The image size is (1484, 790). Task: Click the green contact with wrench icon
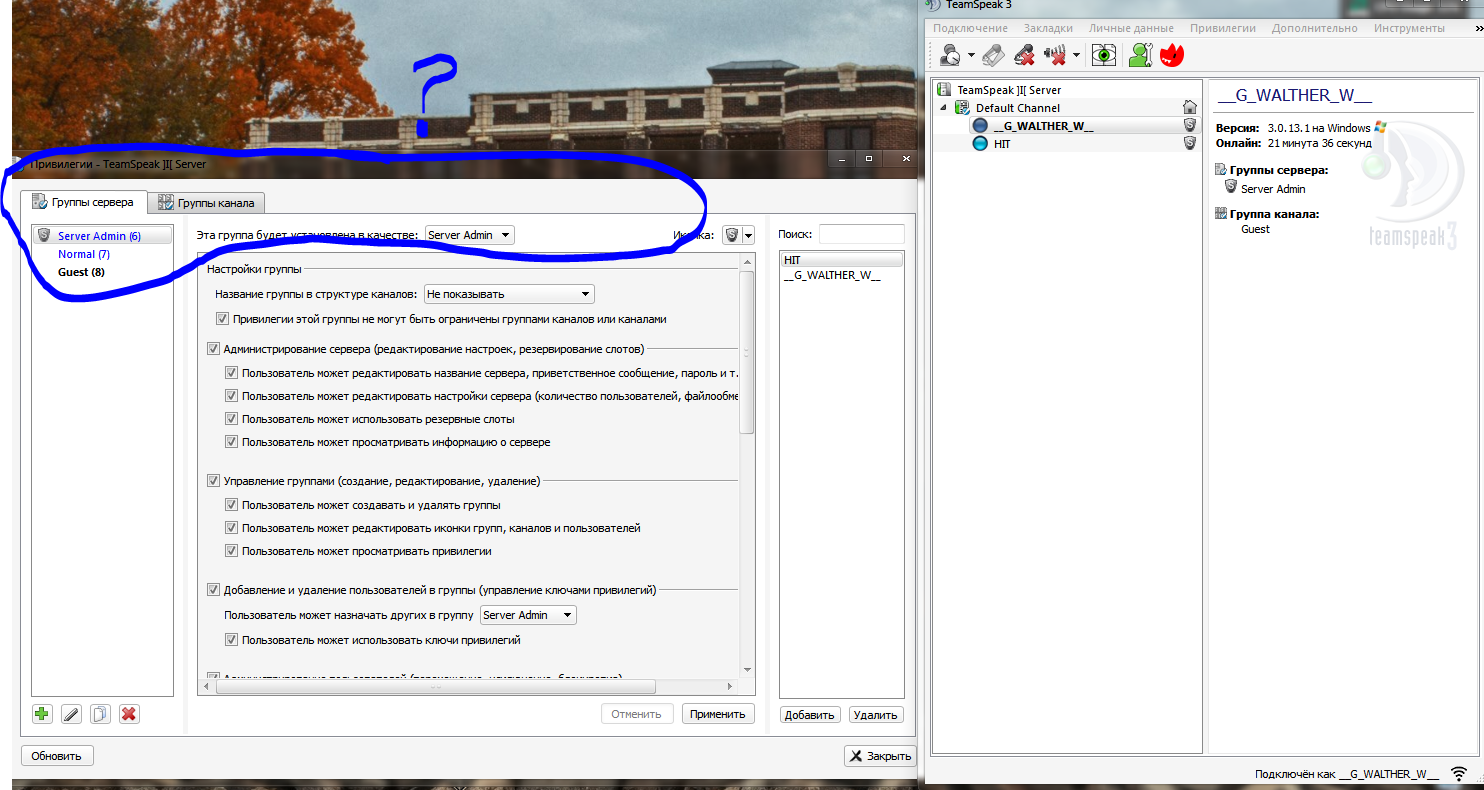(x=1140, y=55)
